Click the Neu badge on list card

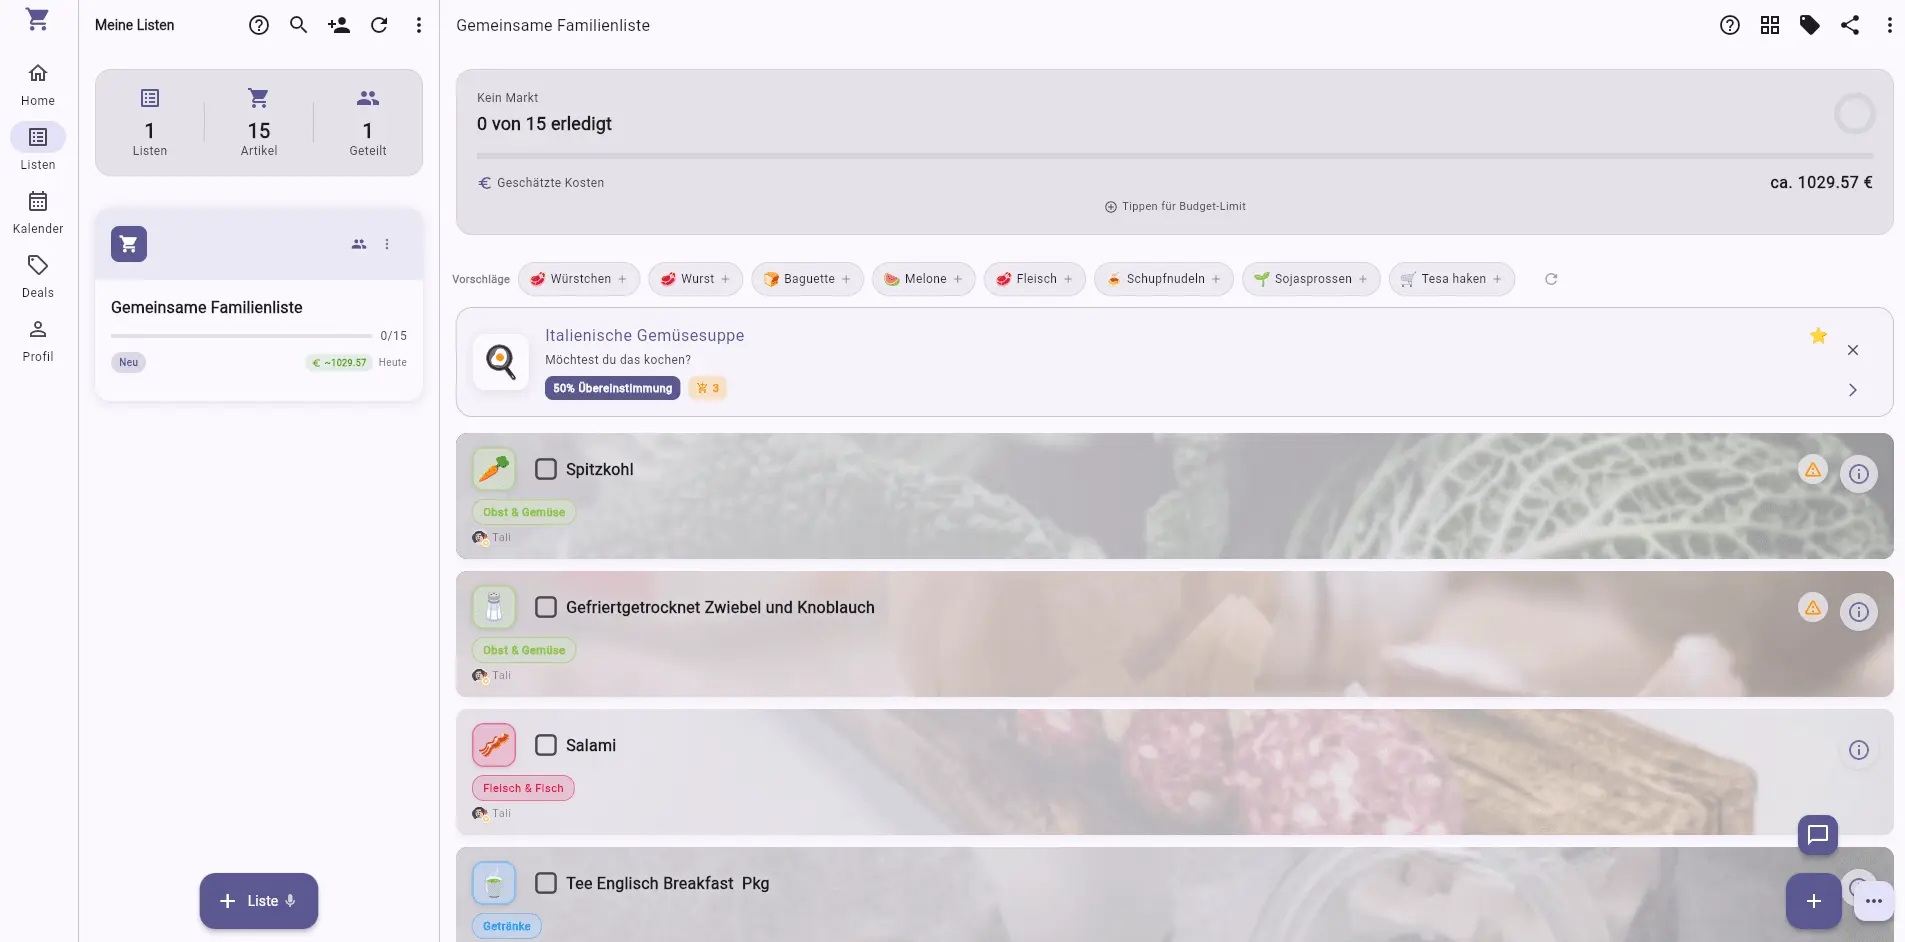point(129,362)
